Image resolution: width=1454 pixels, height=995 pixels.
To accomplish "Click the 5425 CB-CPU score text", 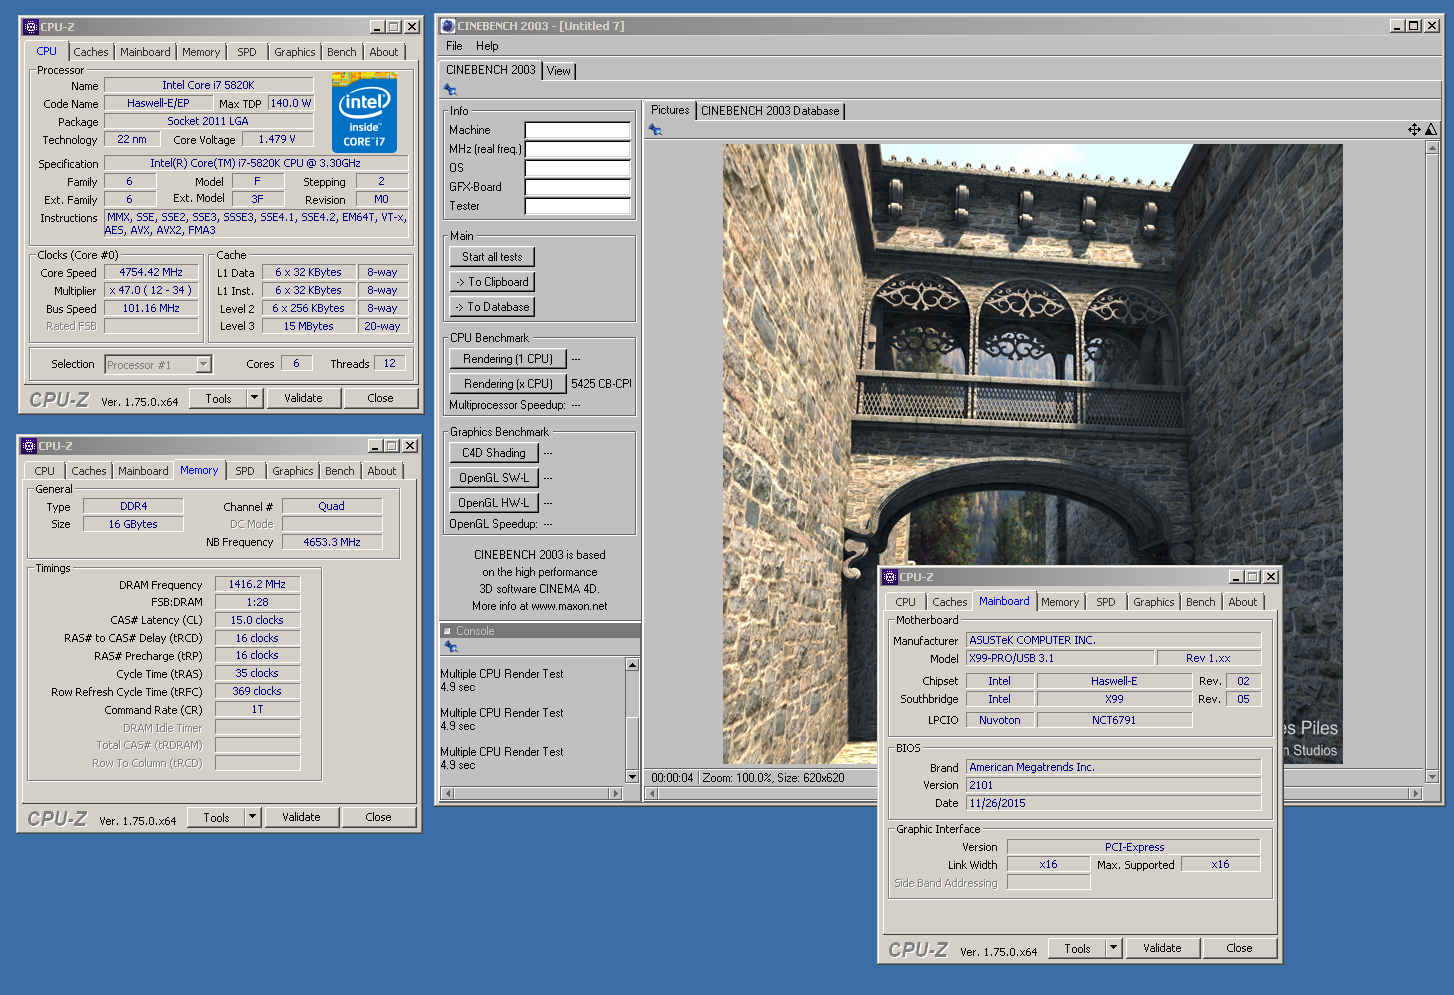I will 601,384.
